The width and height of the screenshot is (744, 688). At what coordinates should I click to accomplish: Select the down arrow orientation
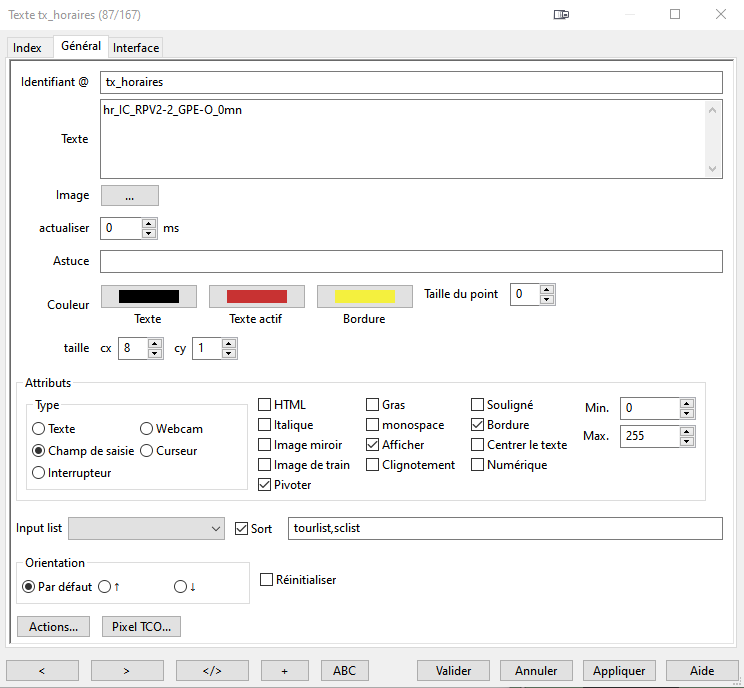[181, 587]
